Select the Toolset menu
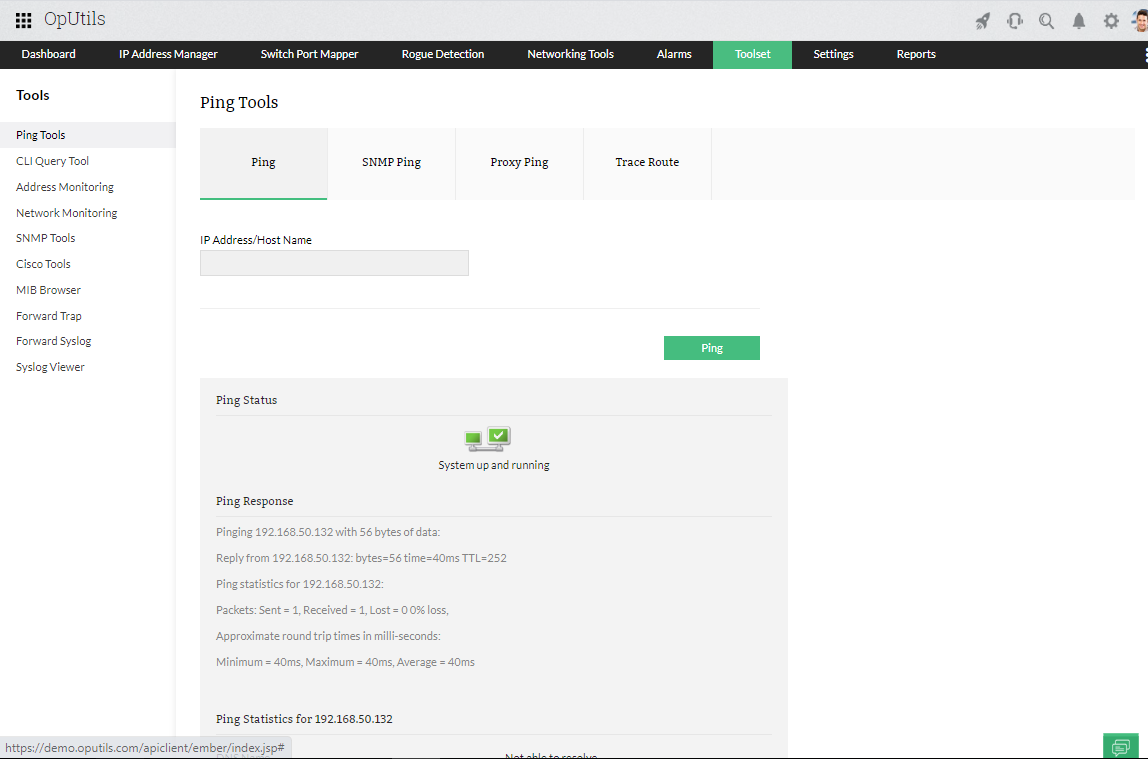The height and width of the screenshot is (759, 1148). (753, 55)
